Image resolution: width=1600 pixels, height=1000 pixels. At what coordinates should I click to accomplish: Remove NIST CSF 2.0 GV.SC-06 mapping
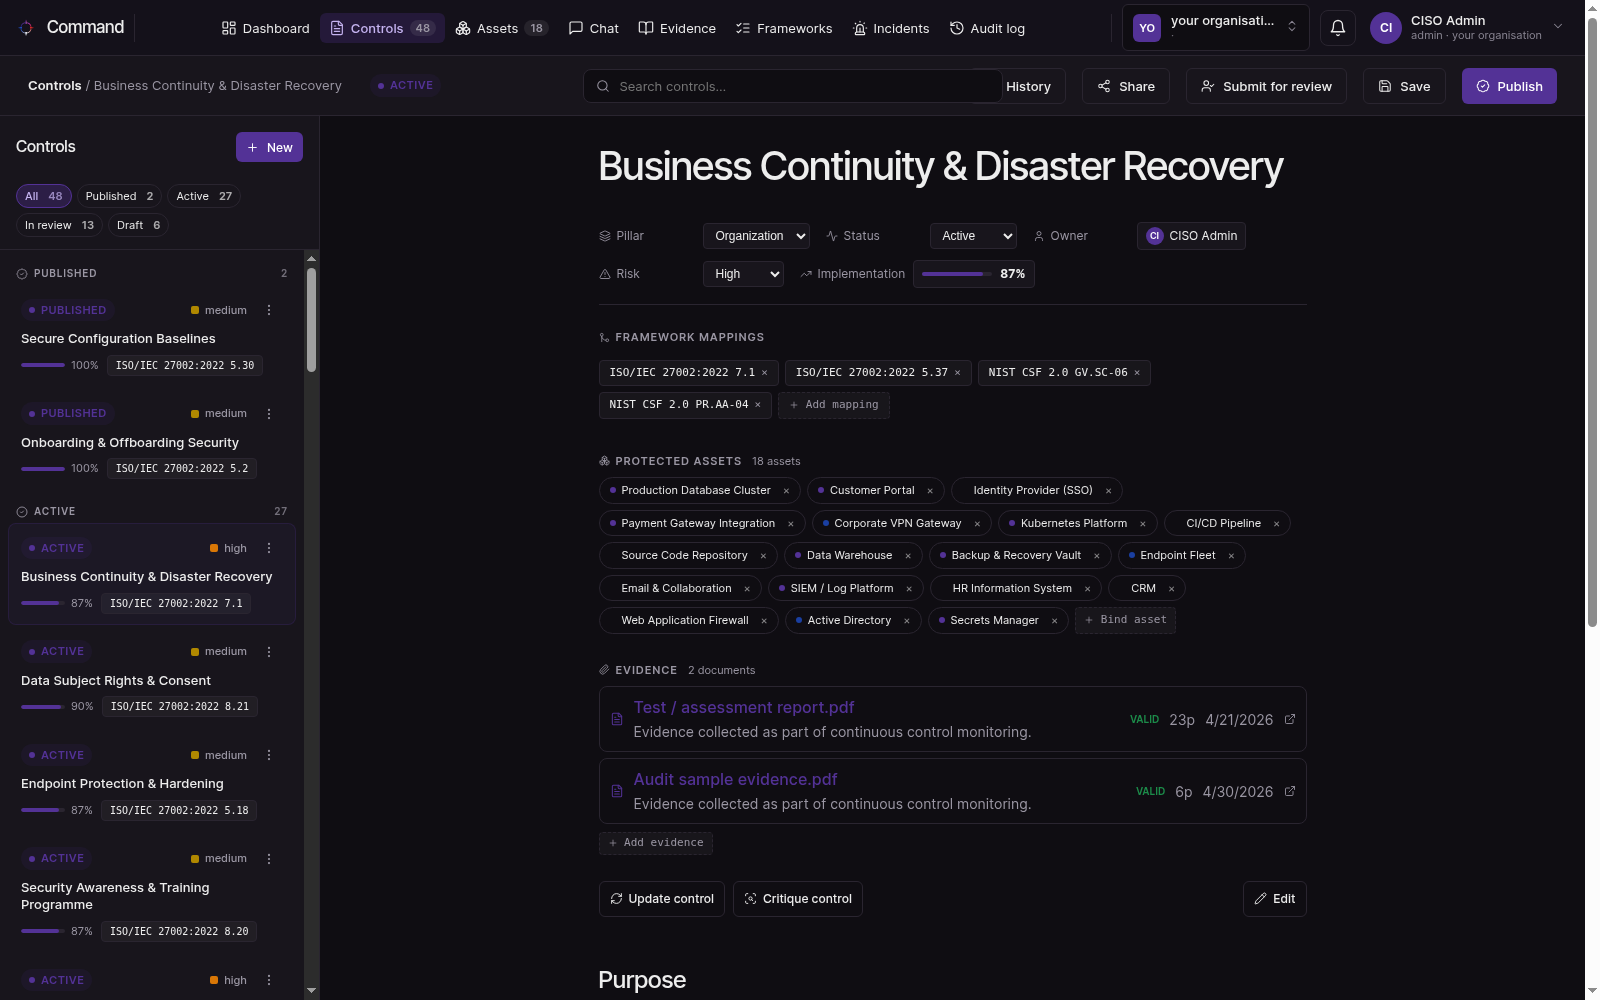pos(1137,373)
